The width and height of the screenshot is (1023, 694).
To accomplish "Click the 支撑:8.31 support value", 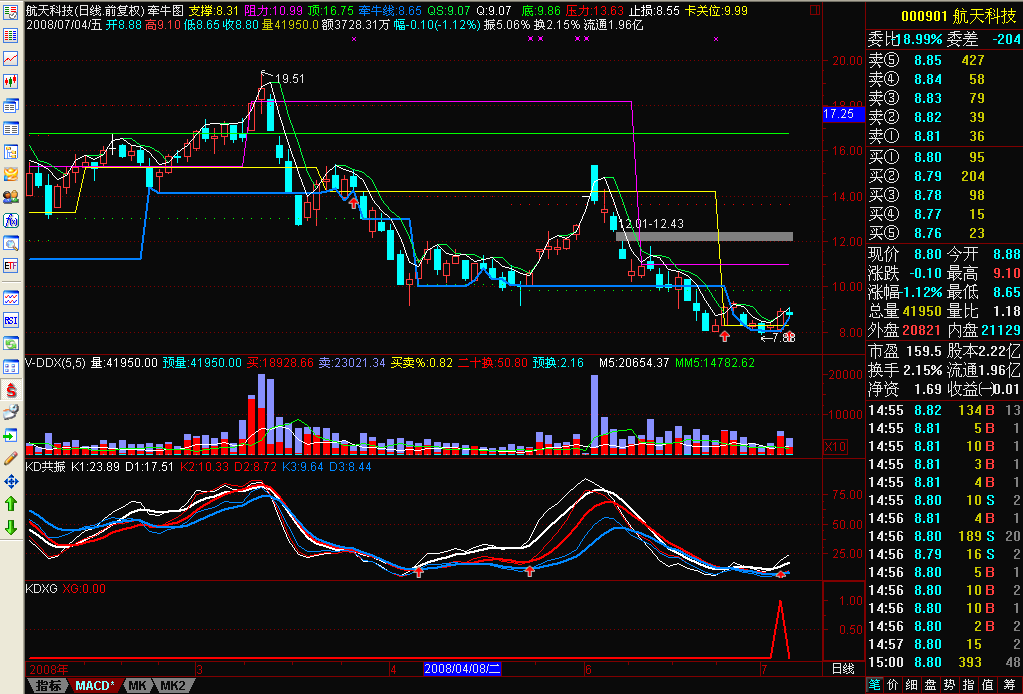I will click(213, 10).
